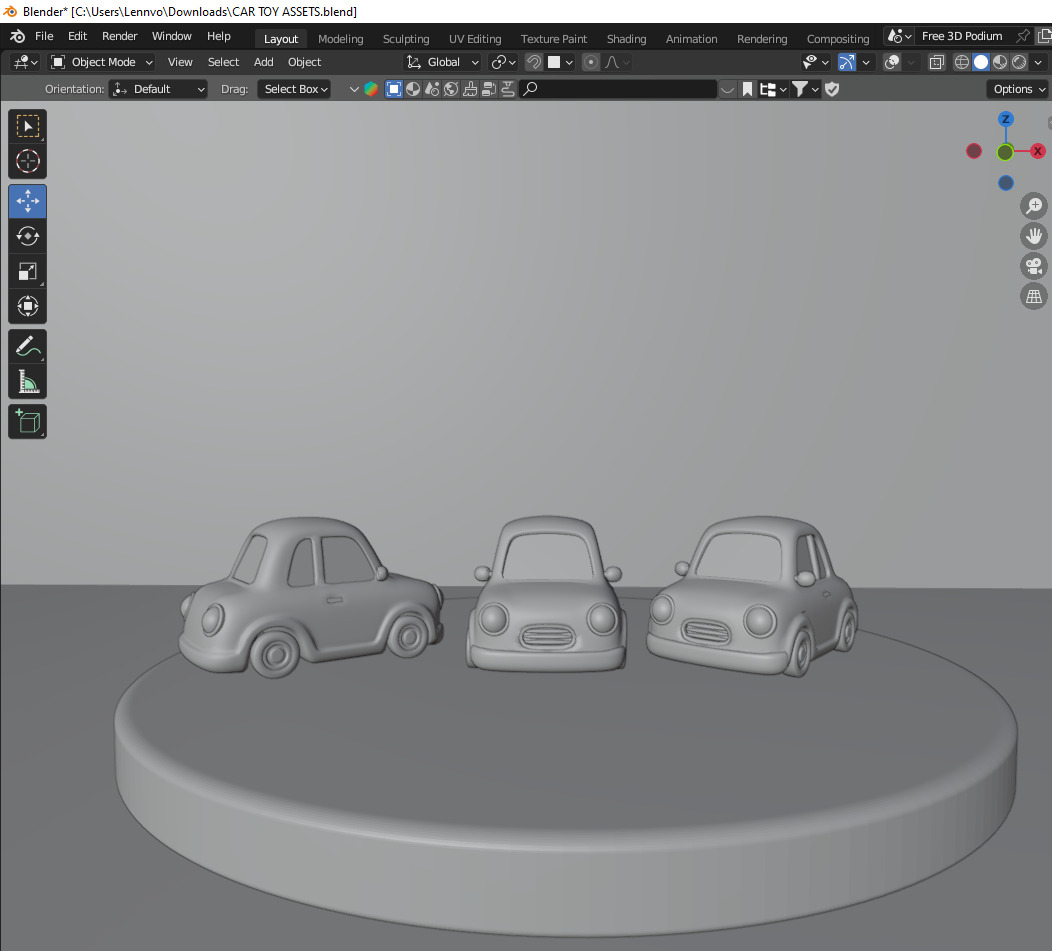
Task: Click the bookmark icon beside search field
Action: click(x=747, y=89)
